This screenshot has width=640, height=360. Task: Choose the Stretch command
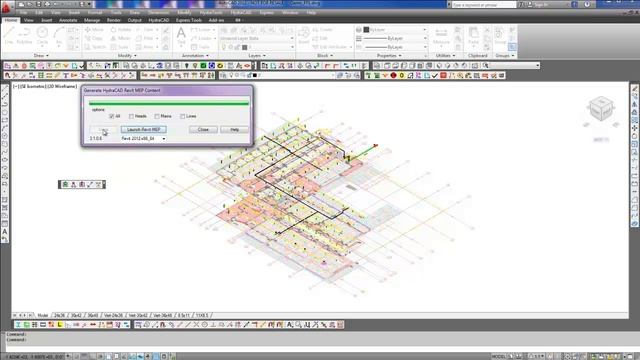point(95,47)
